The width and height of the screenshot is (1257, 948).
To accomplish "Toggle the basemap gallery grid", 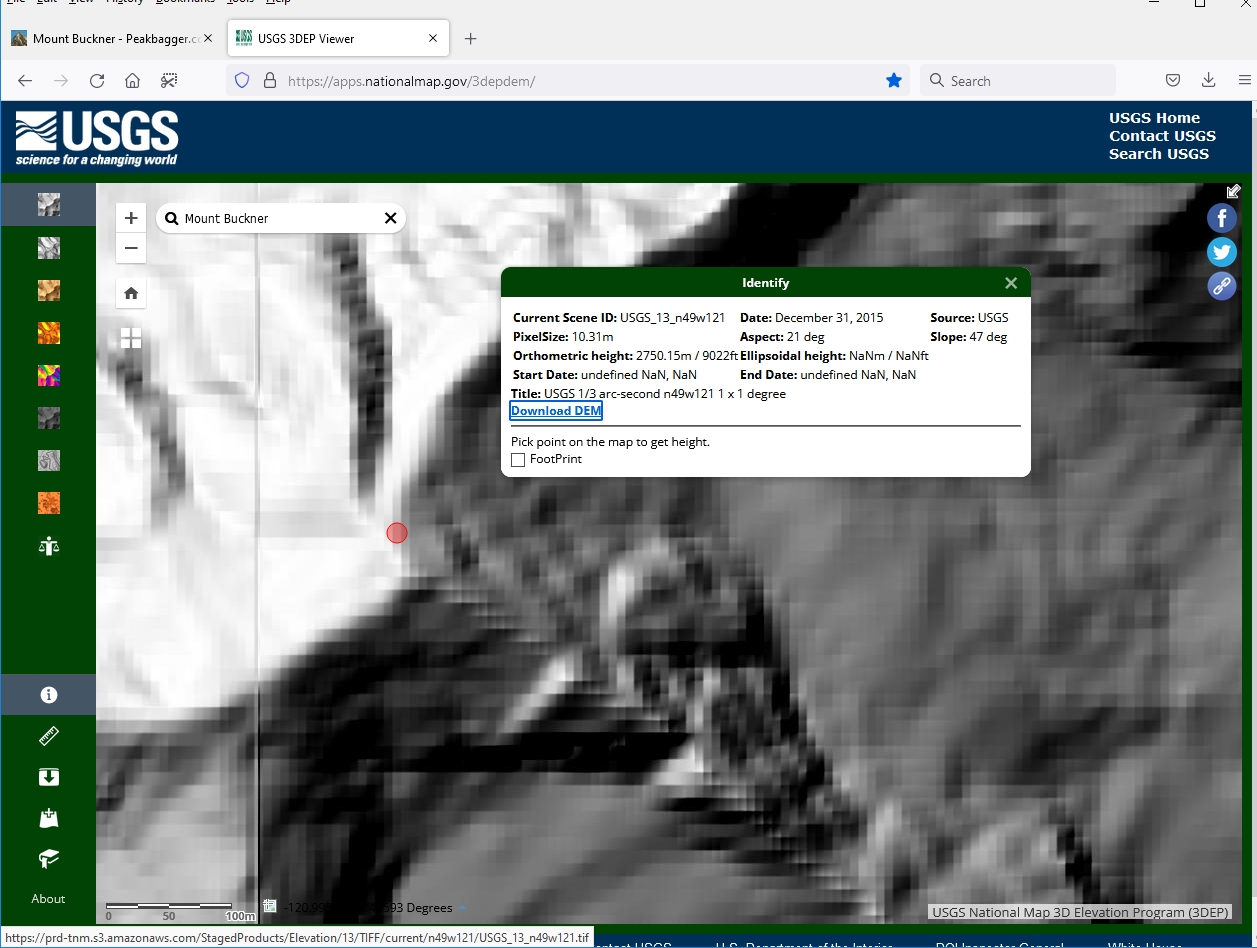I will [x=131, y=338].
